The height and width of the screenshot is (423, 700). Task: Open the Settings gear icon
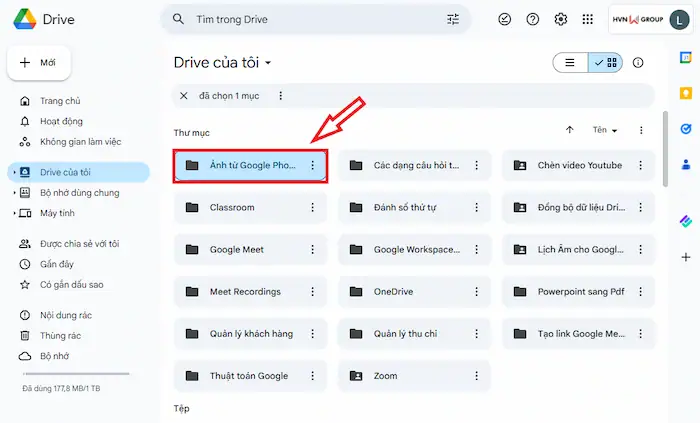(561, 19)
